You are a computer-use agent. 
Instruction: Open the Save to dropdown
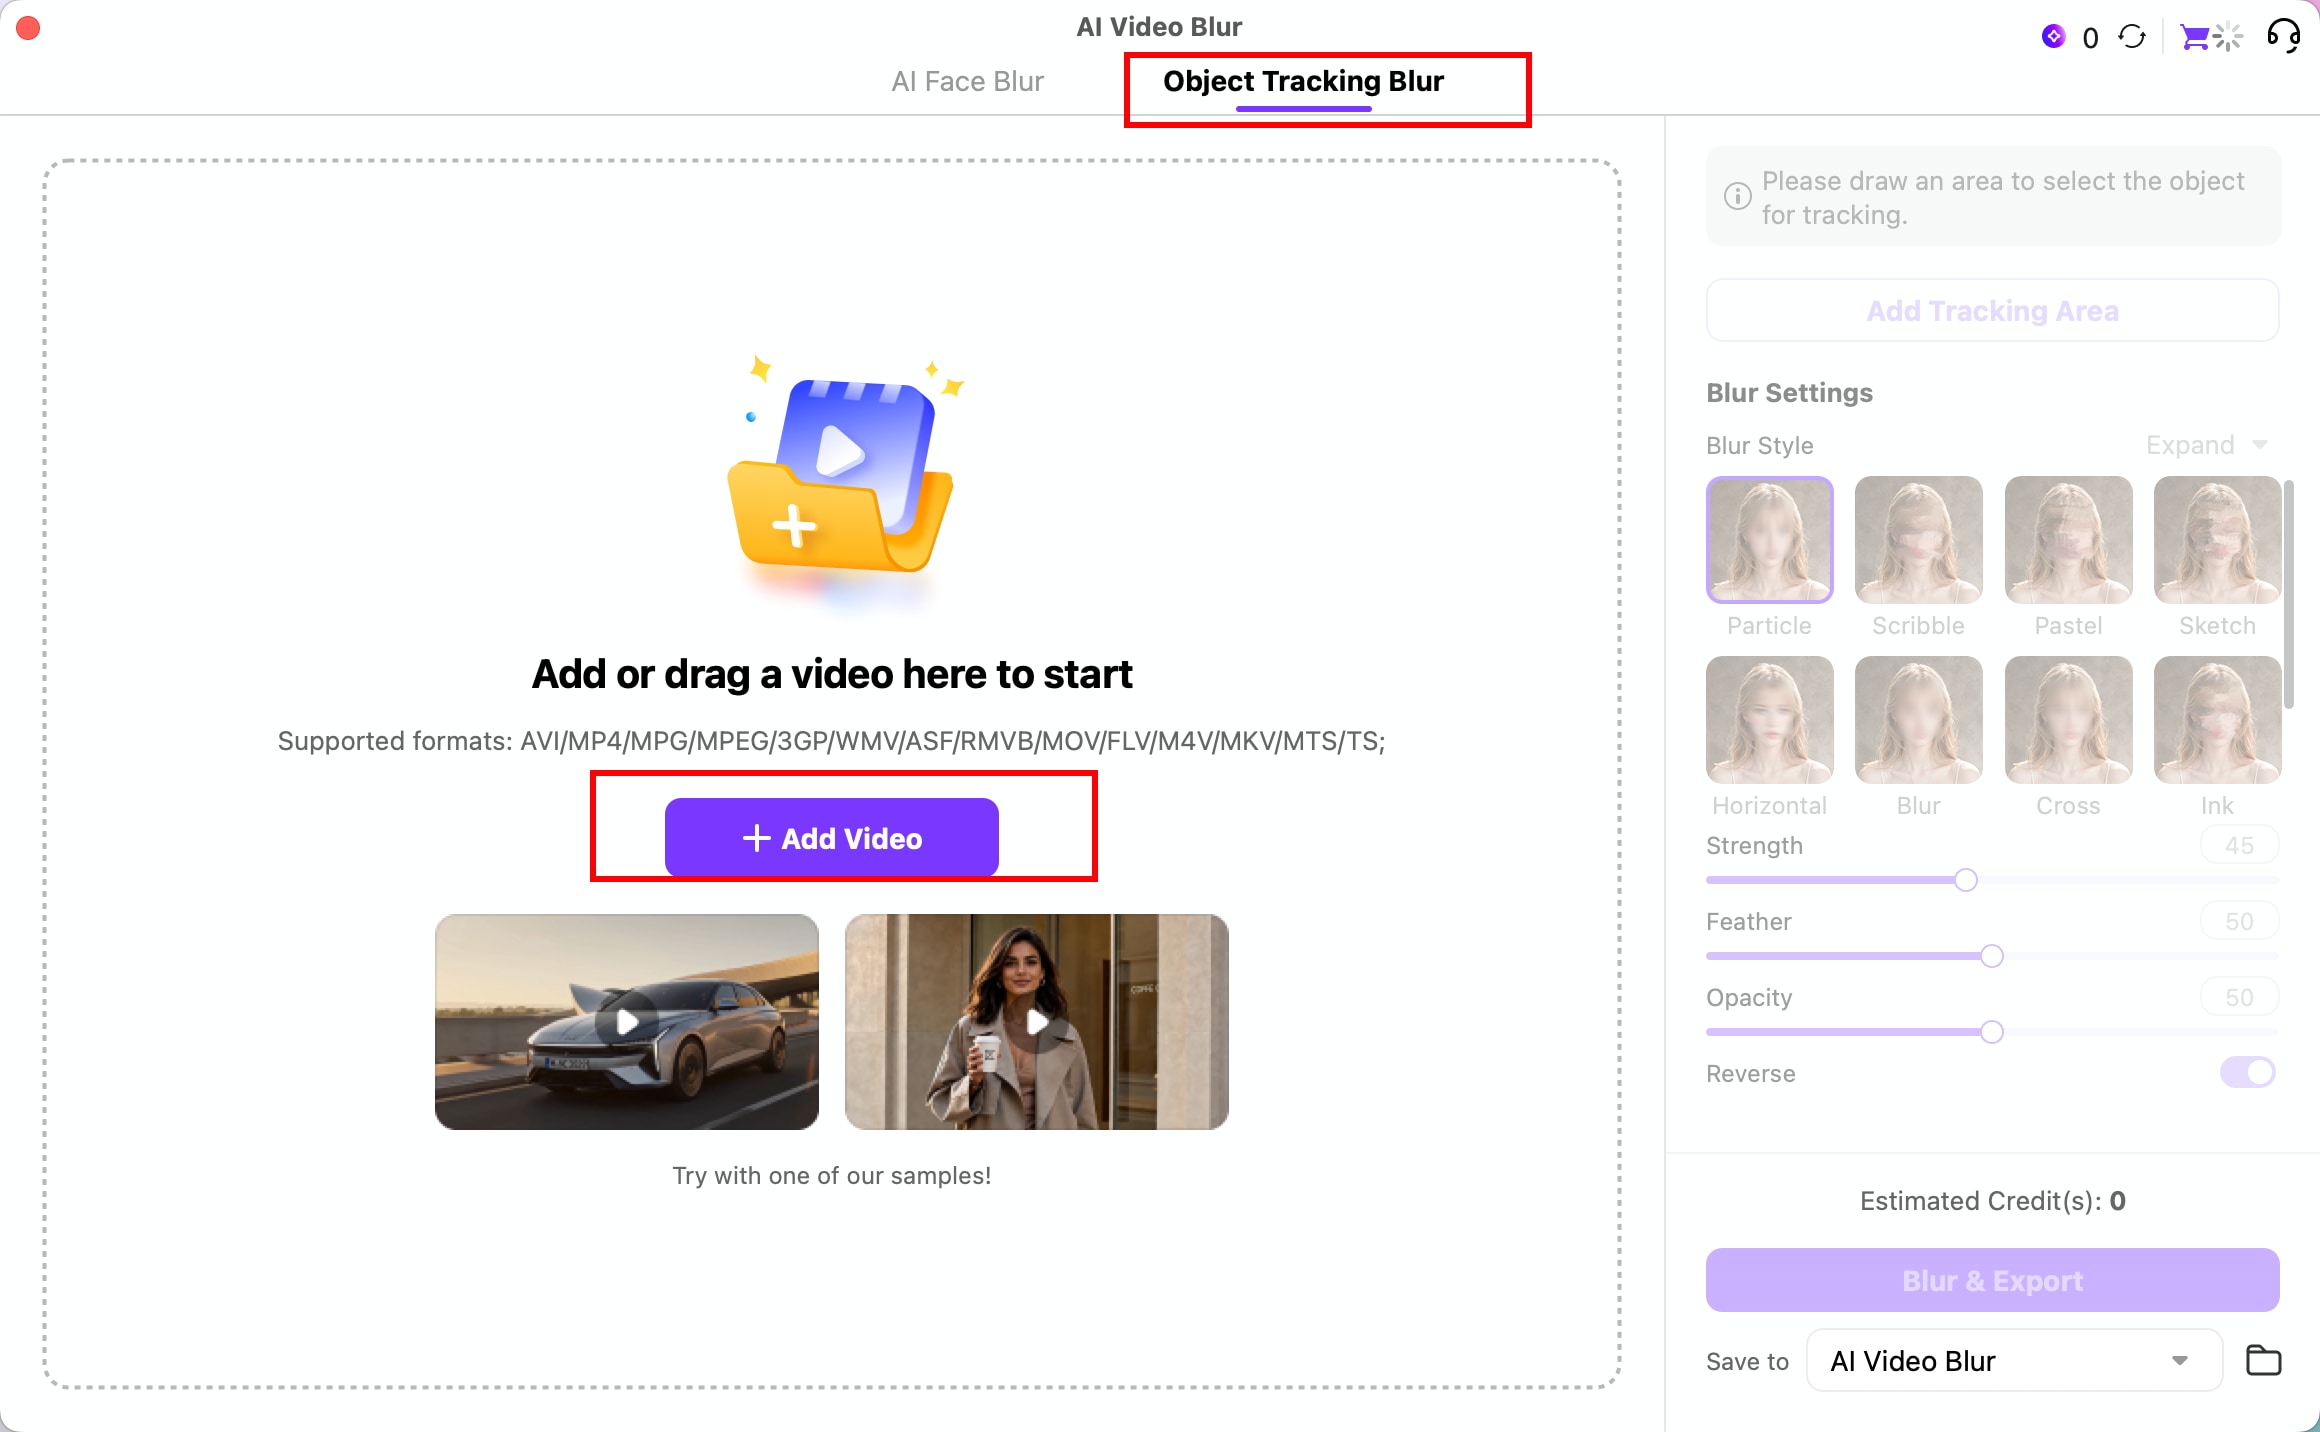(x=2013, y=1360)
